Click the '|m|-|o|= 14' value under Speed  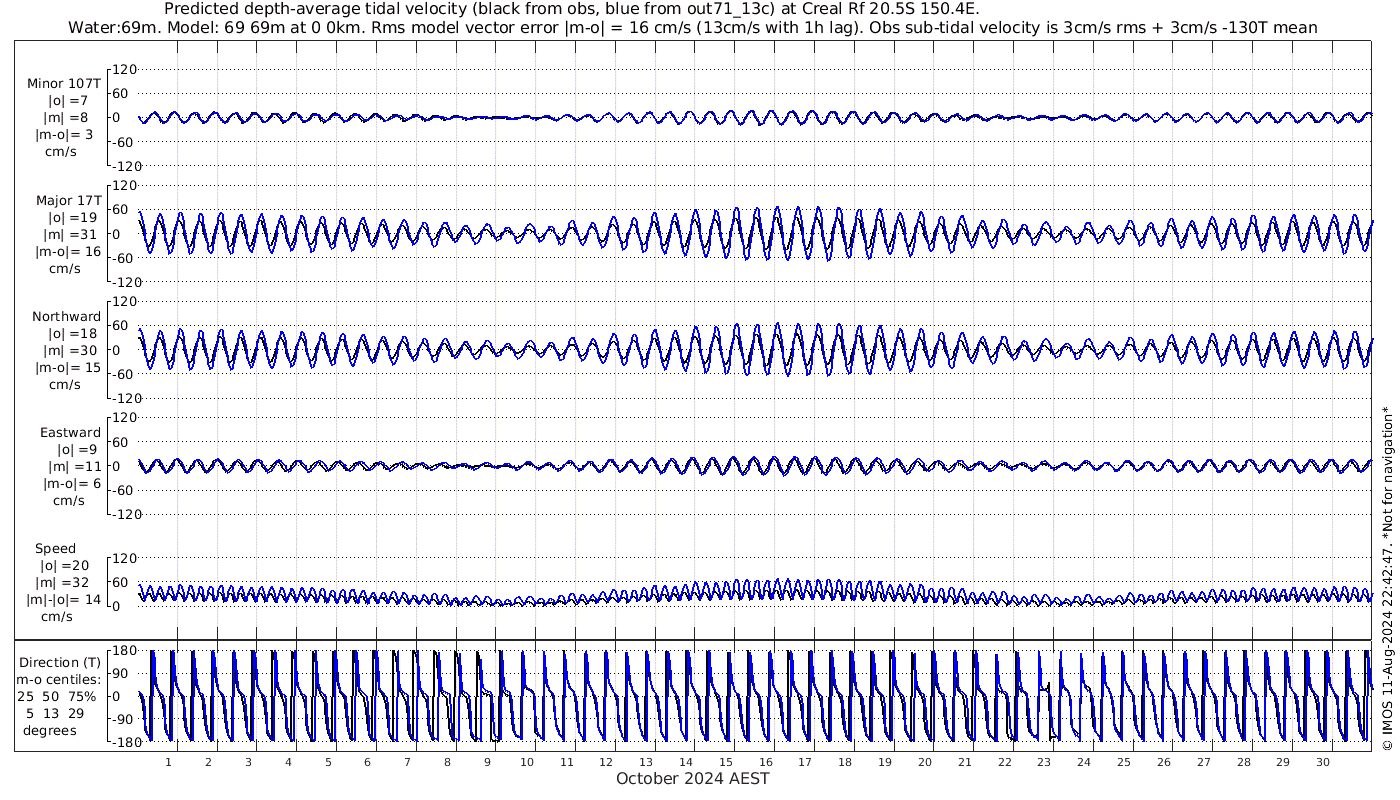pos(64,600)
